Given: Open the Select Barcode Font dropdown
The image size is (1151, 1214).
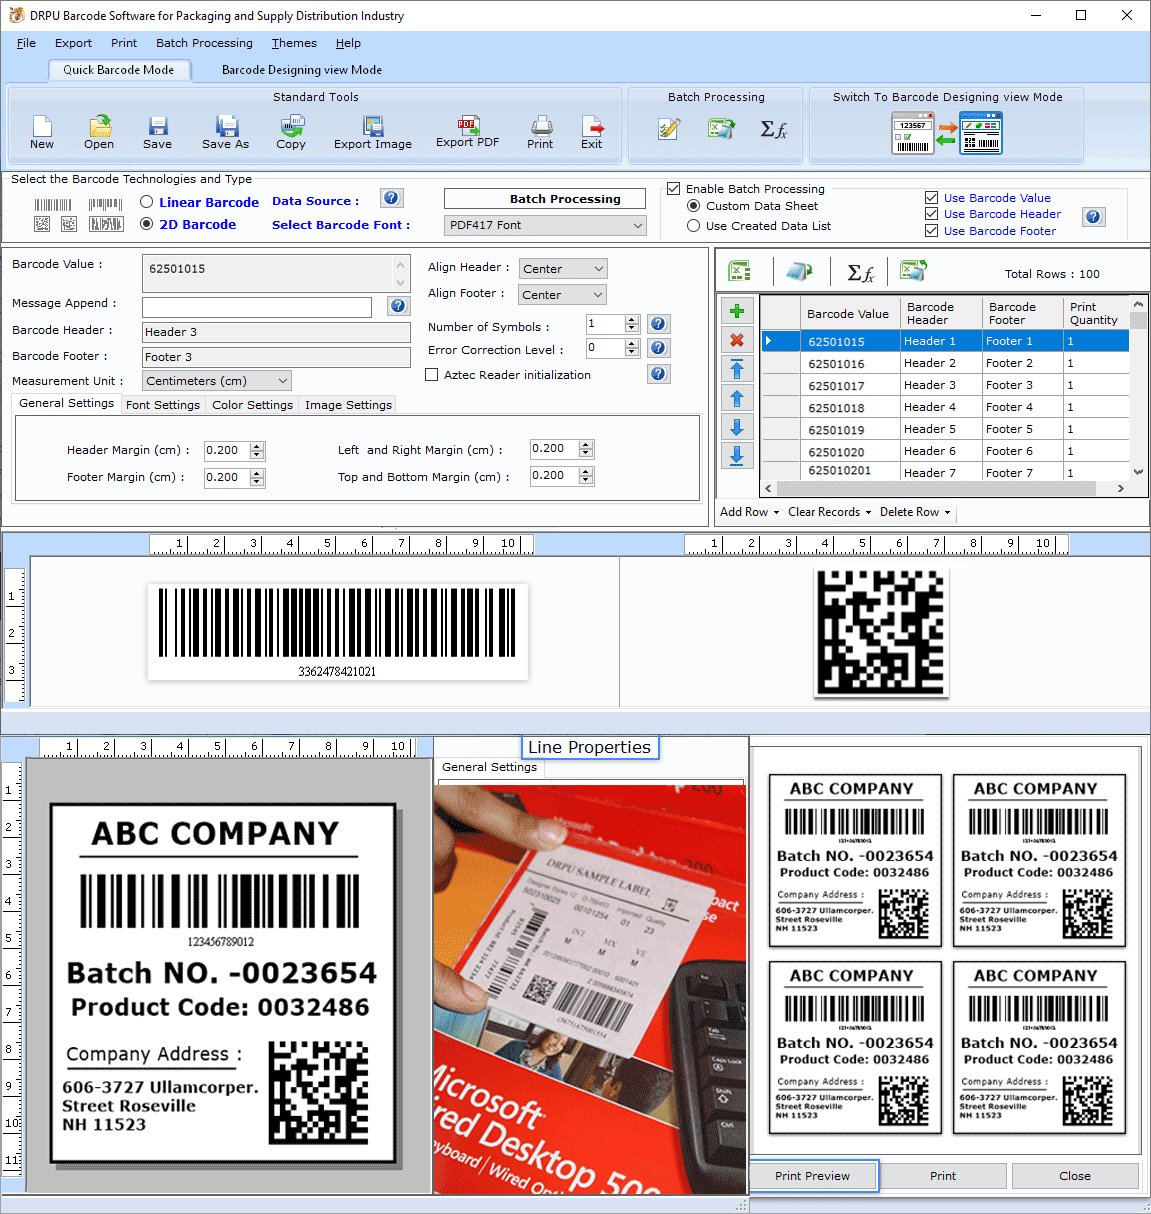Looking at the screenshot, I should point(545,226).
